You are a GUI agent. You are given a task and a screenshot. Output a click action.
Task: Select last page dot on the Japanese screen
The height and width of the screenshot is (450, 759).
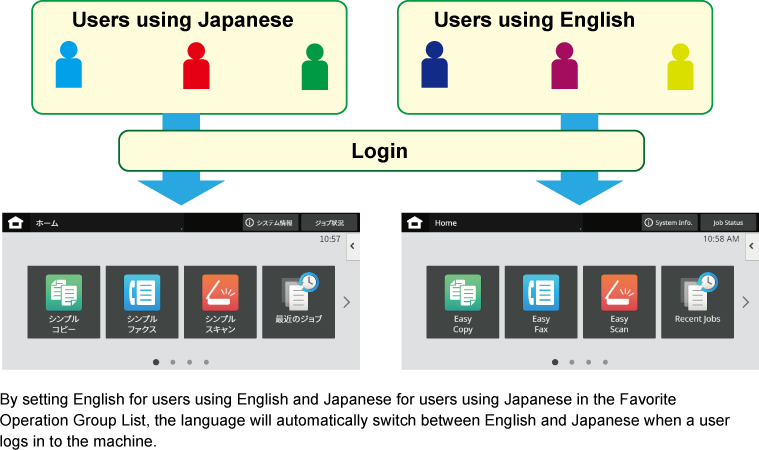pos(206,362)
